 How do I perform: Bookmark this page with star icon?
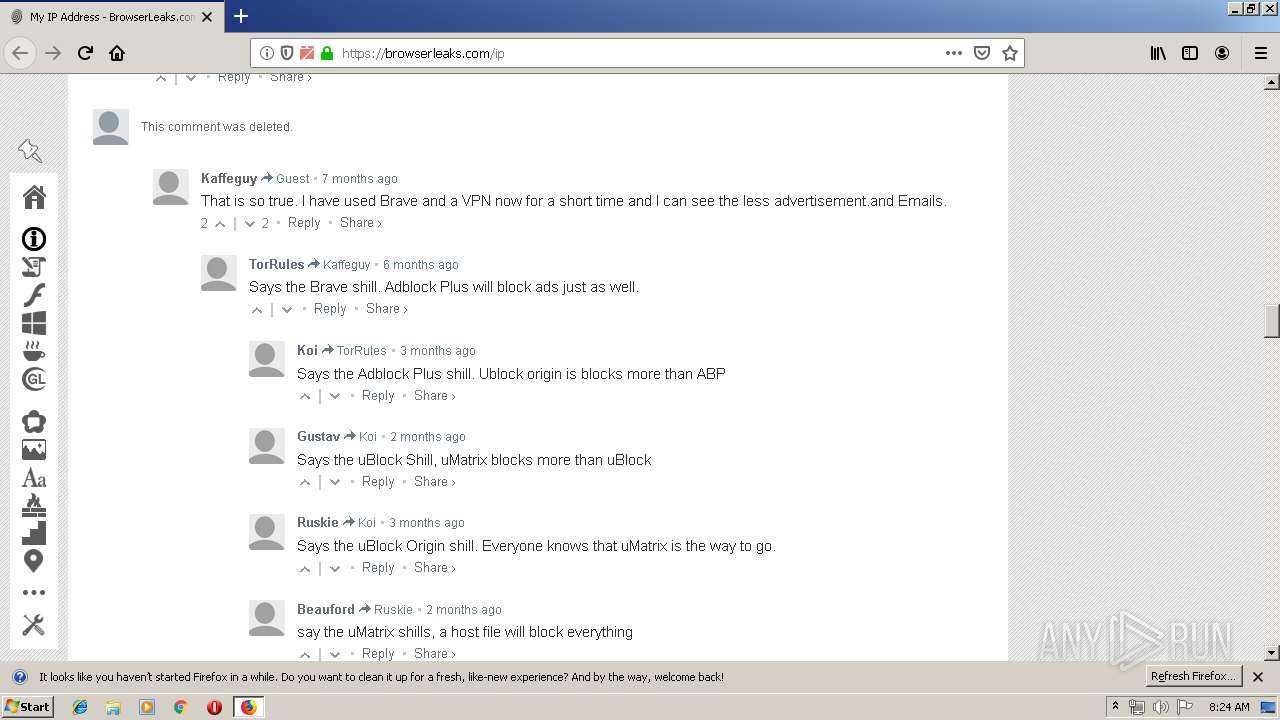[1010, 53]
